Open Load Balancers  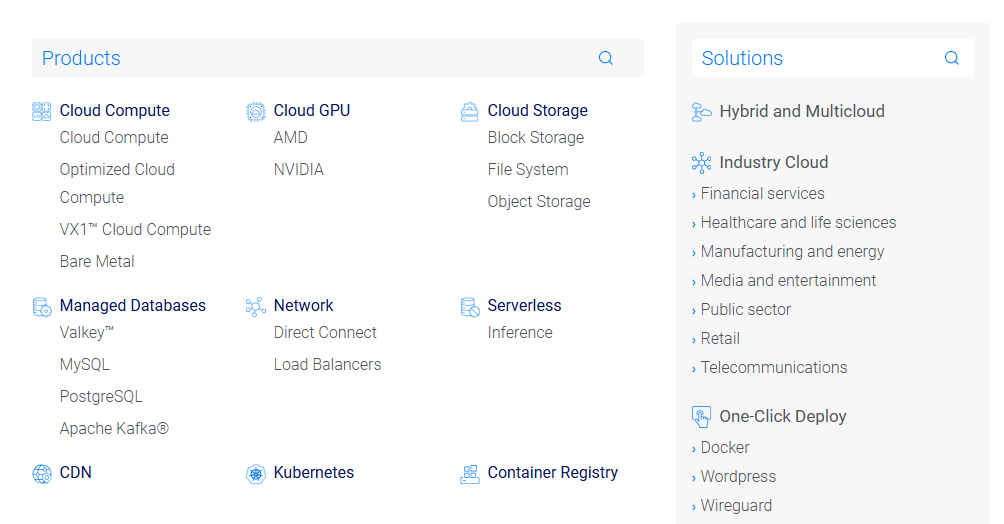tap(327, 364)
